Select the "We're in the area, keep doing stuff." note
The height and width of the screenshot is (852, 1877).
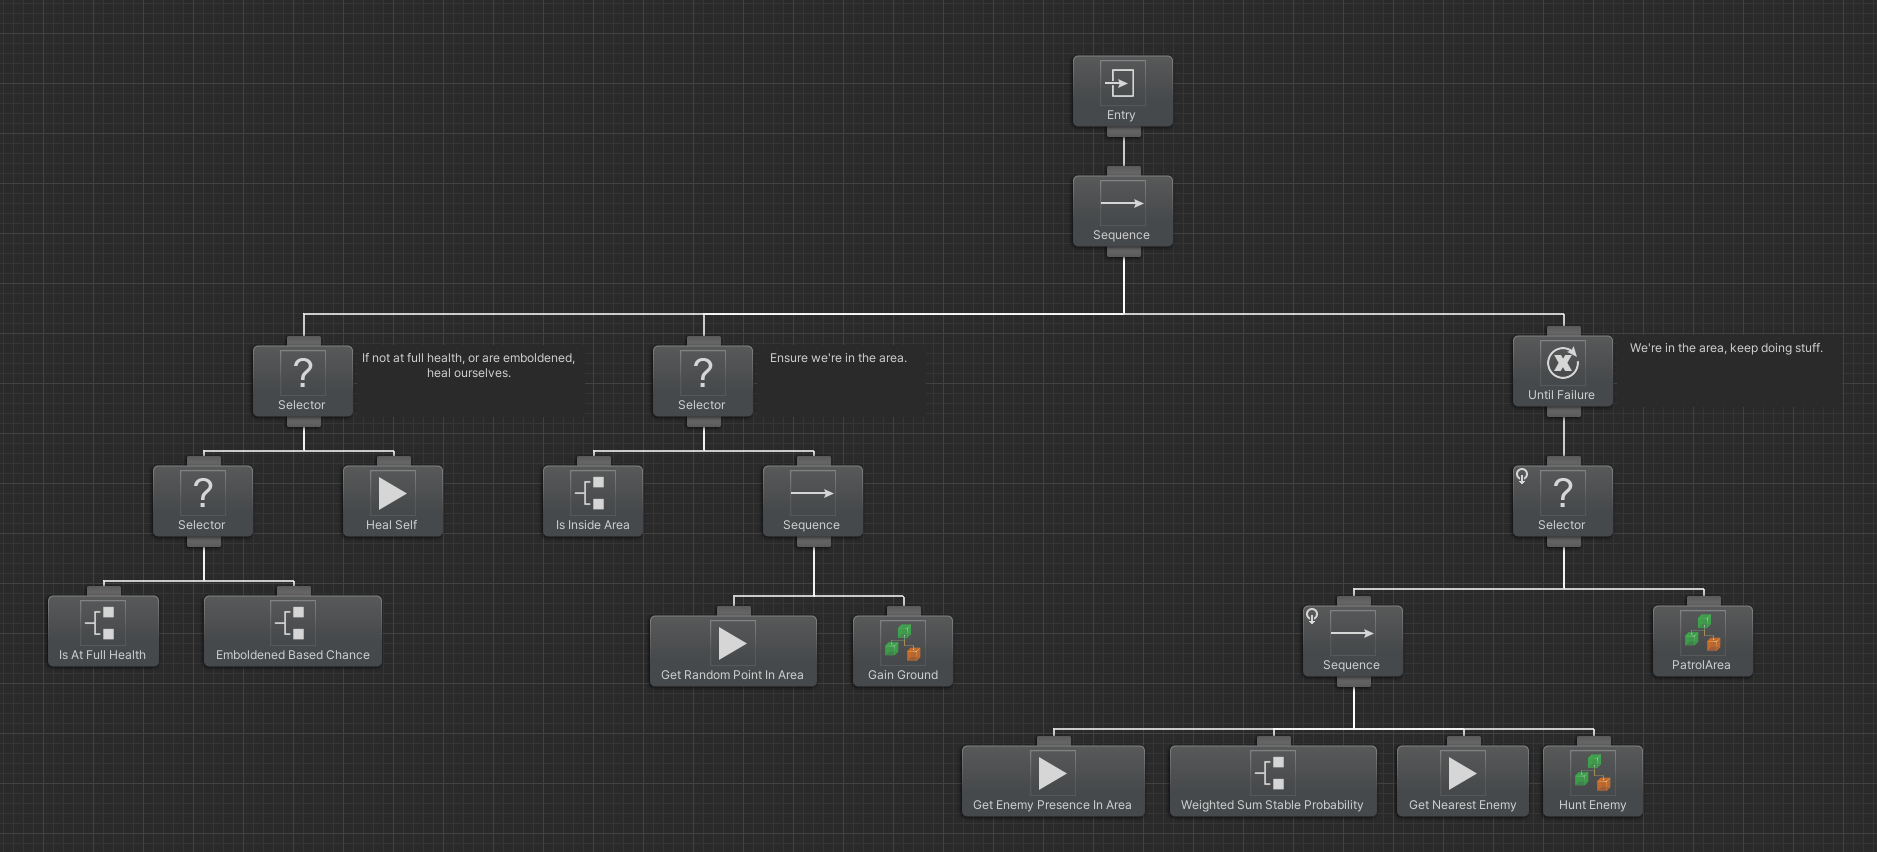point(1726,348)
